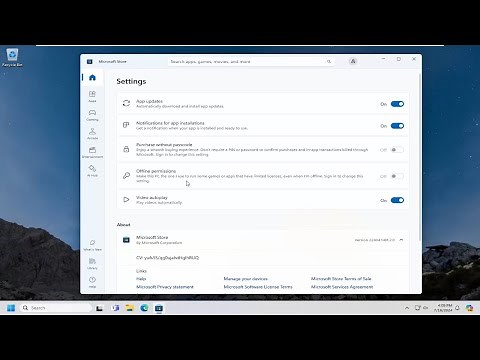Click the Windows taskbar Search box
This screenshot has height=360, width=480.
point(55,308)
